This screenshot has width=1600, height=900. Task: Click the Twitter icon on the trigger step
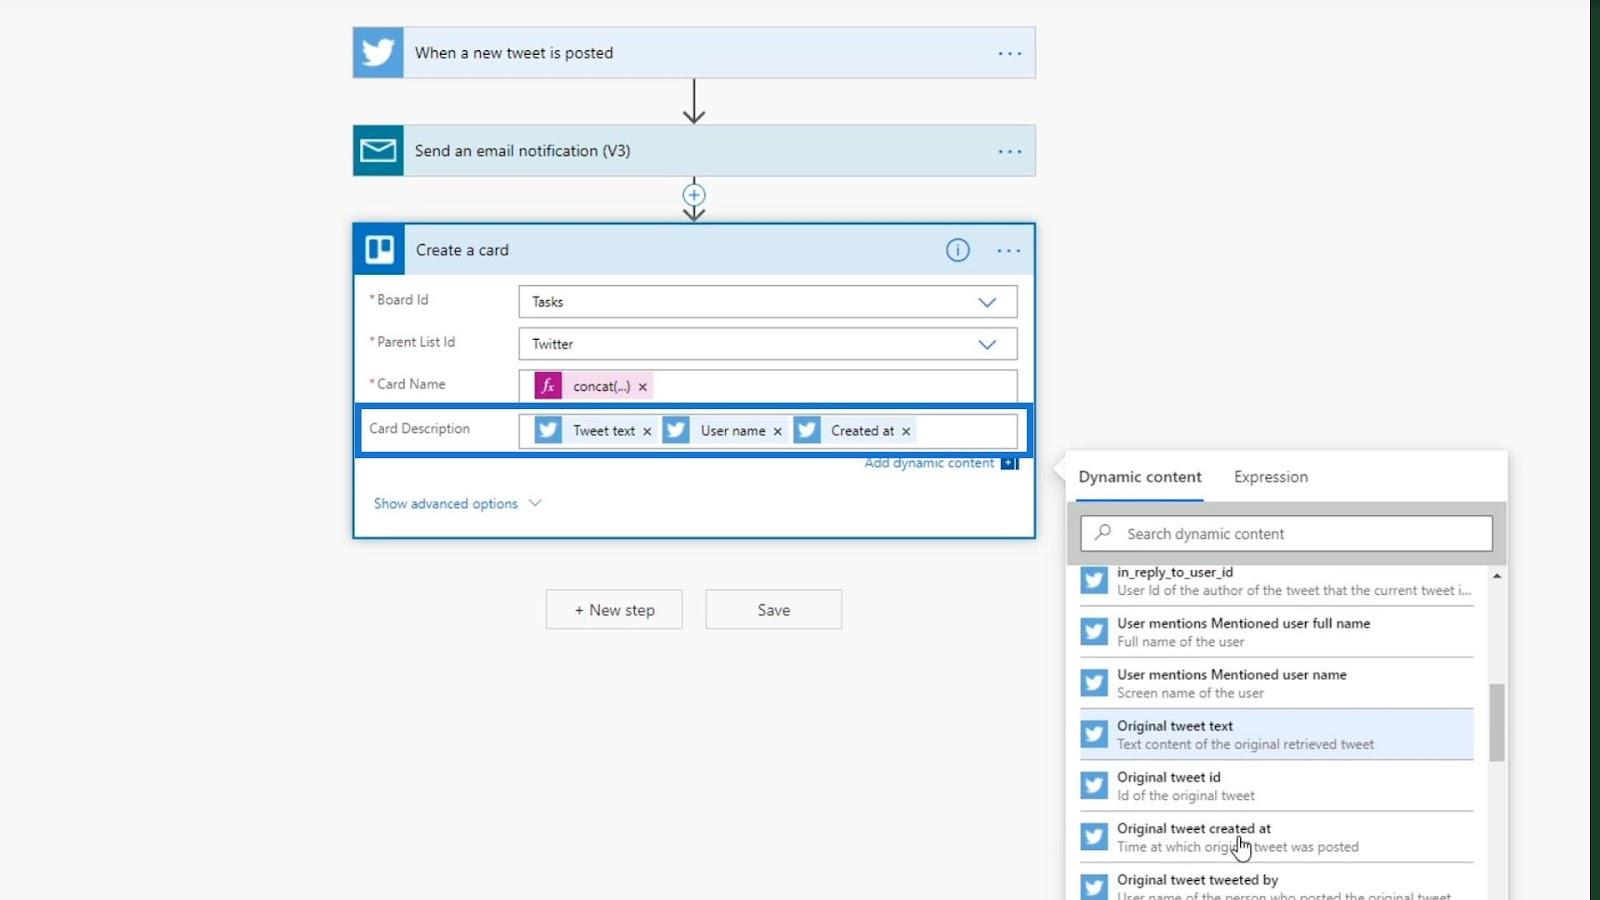click(378, 52)
